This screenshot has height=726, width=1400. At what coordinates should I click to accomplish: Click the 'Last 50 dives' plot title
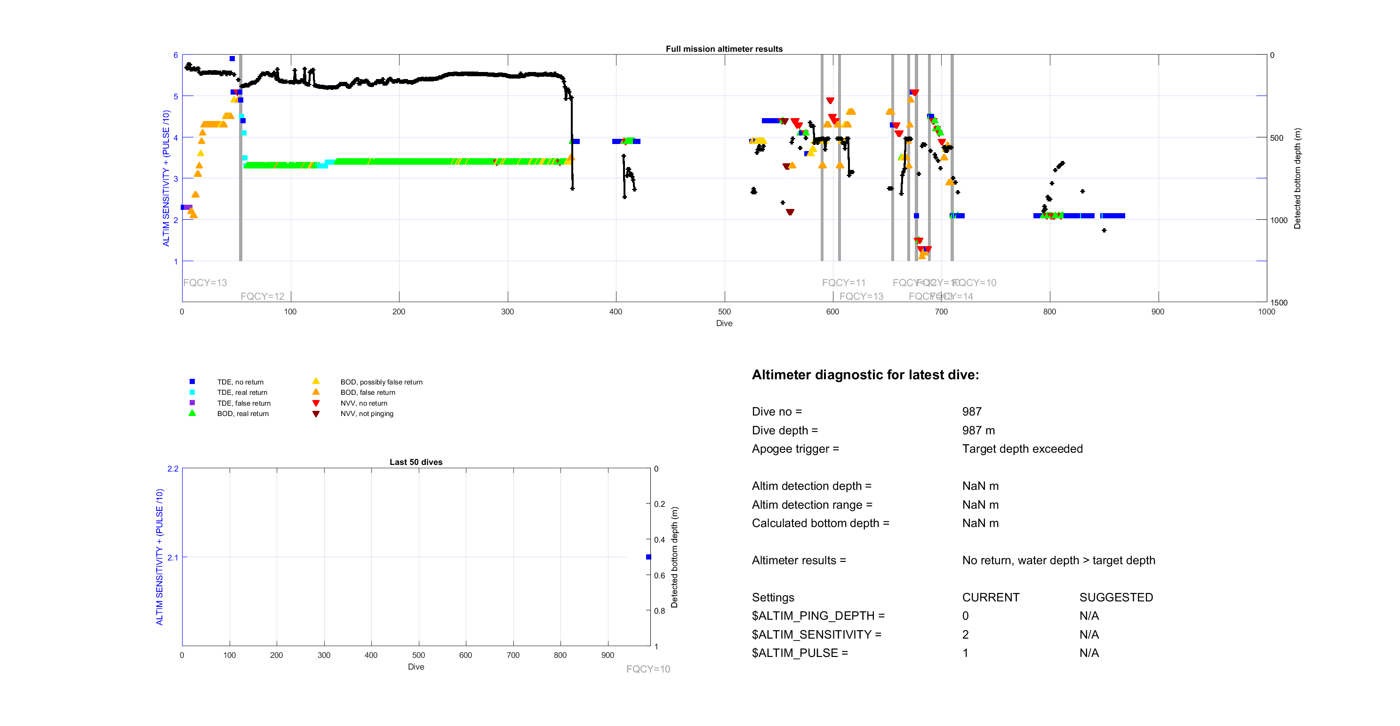coord(416,462)
